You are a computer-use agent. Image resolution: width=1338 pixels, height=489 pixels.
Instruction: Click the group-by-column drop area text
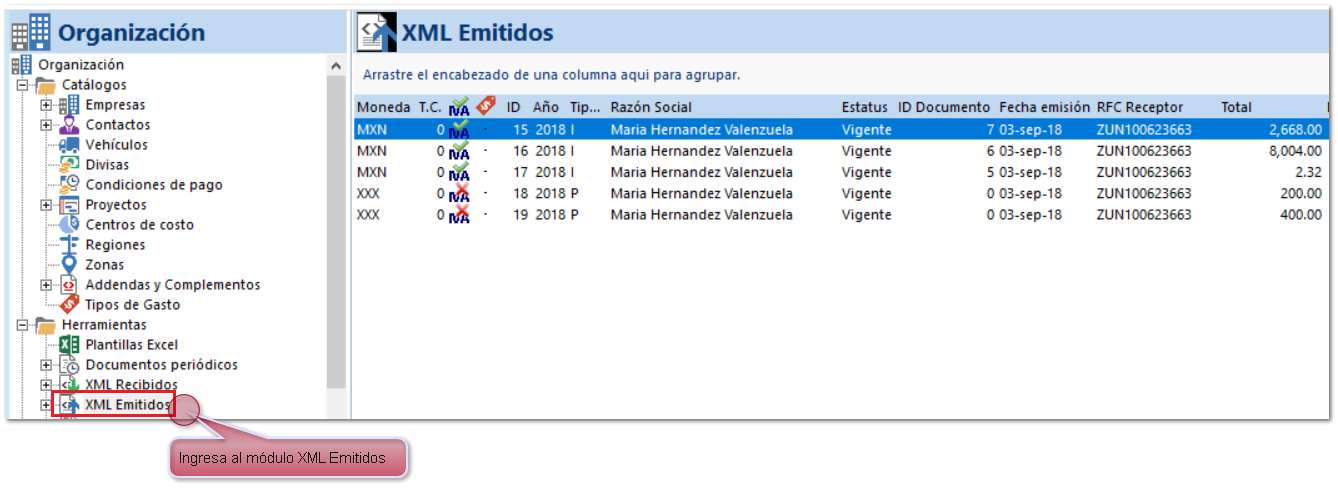(551, 75)
